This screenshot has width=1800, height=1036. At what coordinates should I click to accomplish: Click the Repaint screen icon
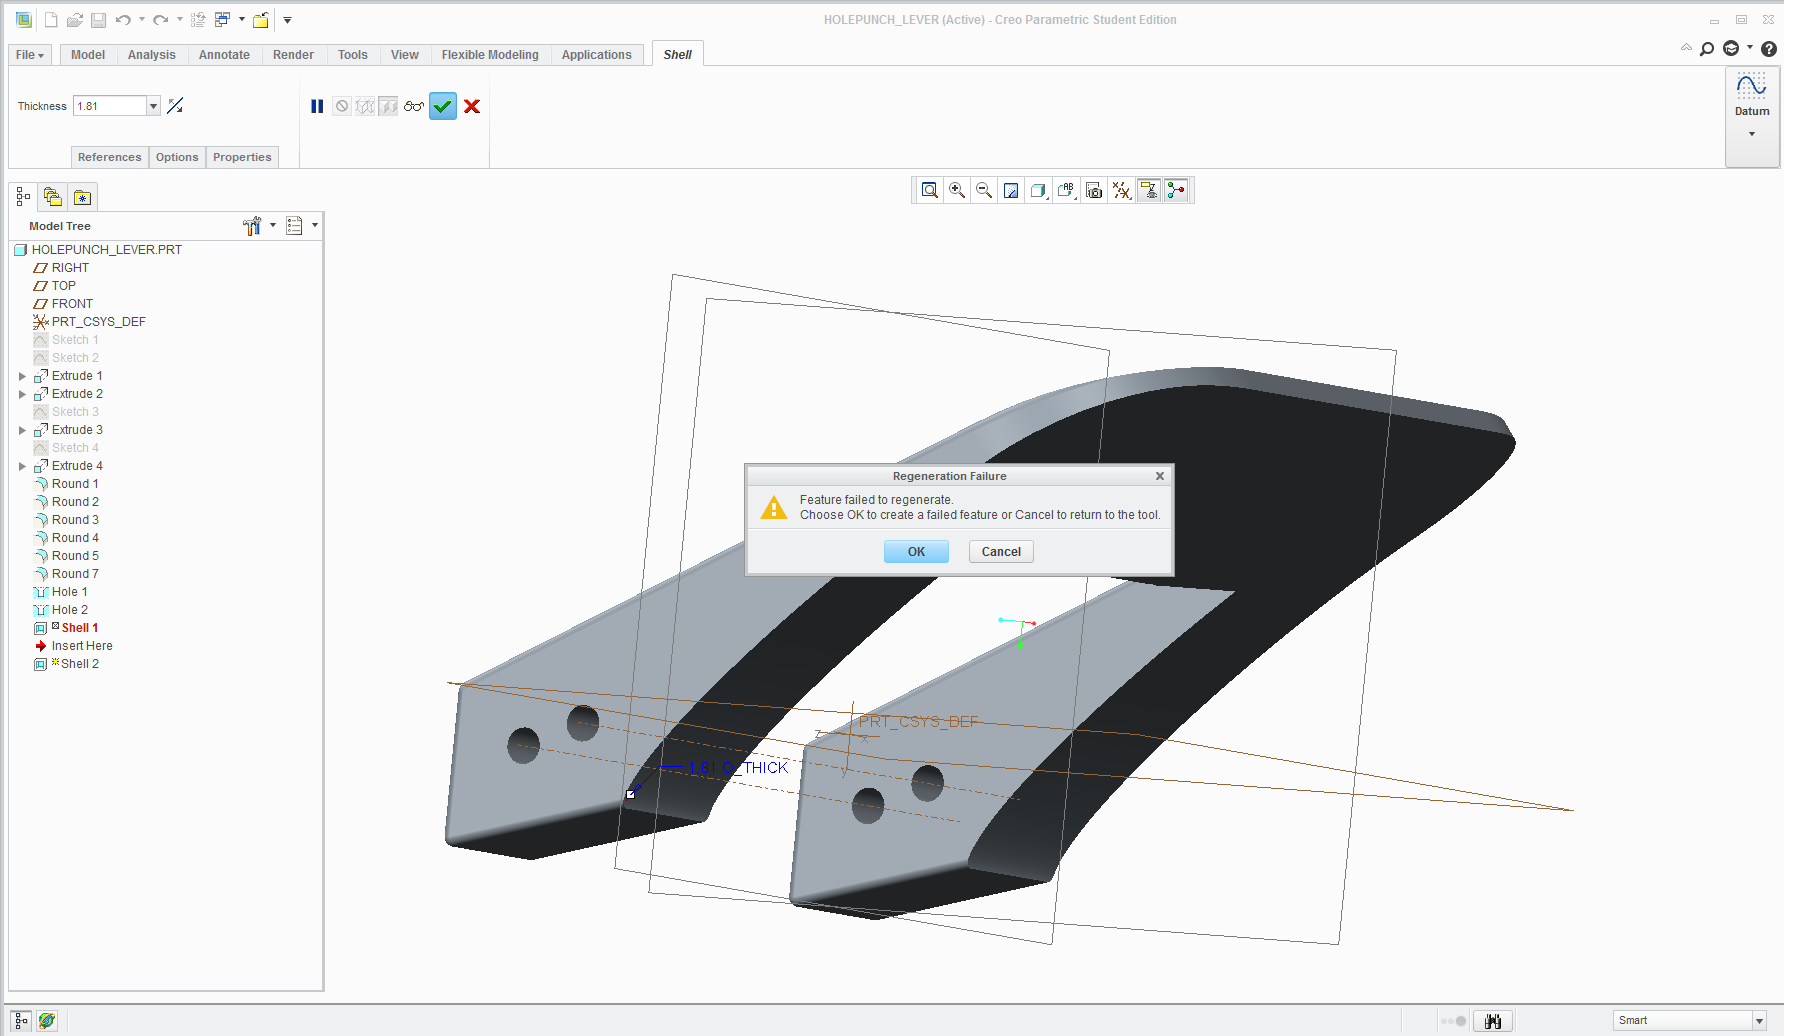(x=1011, y=190)
